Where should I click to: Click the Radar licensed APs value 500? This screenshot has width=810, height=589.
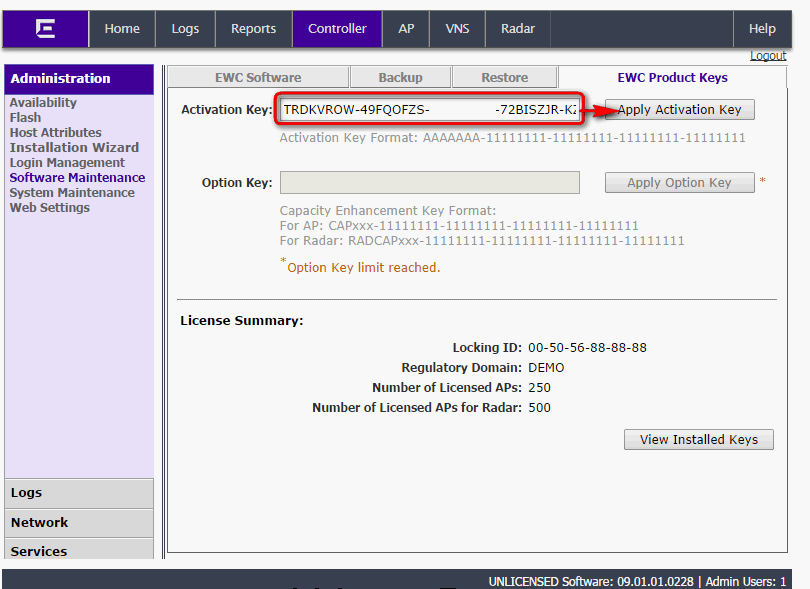point(539,408)
